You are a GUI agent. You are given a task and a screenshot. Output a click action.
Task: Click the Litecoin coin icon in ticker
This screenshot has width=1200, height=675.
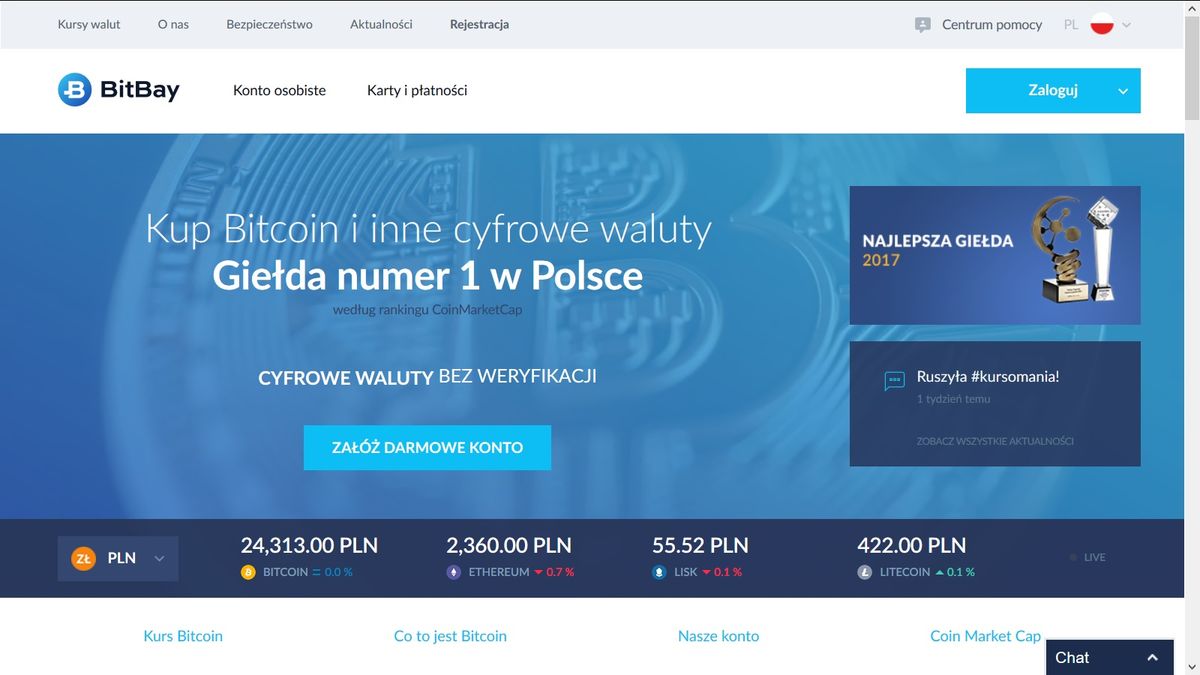click(865, 572)
